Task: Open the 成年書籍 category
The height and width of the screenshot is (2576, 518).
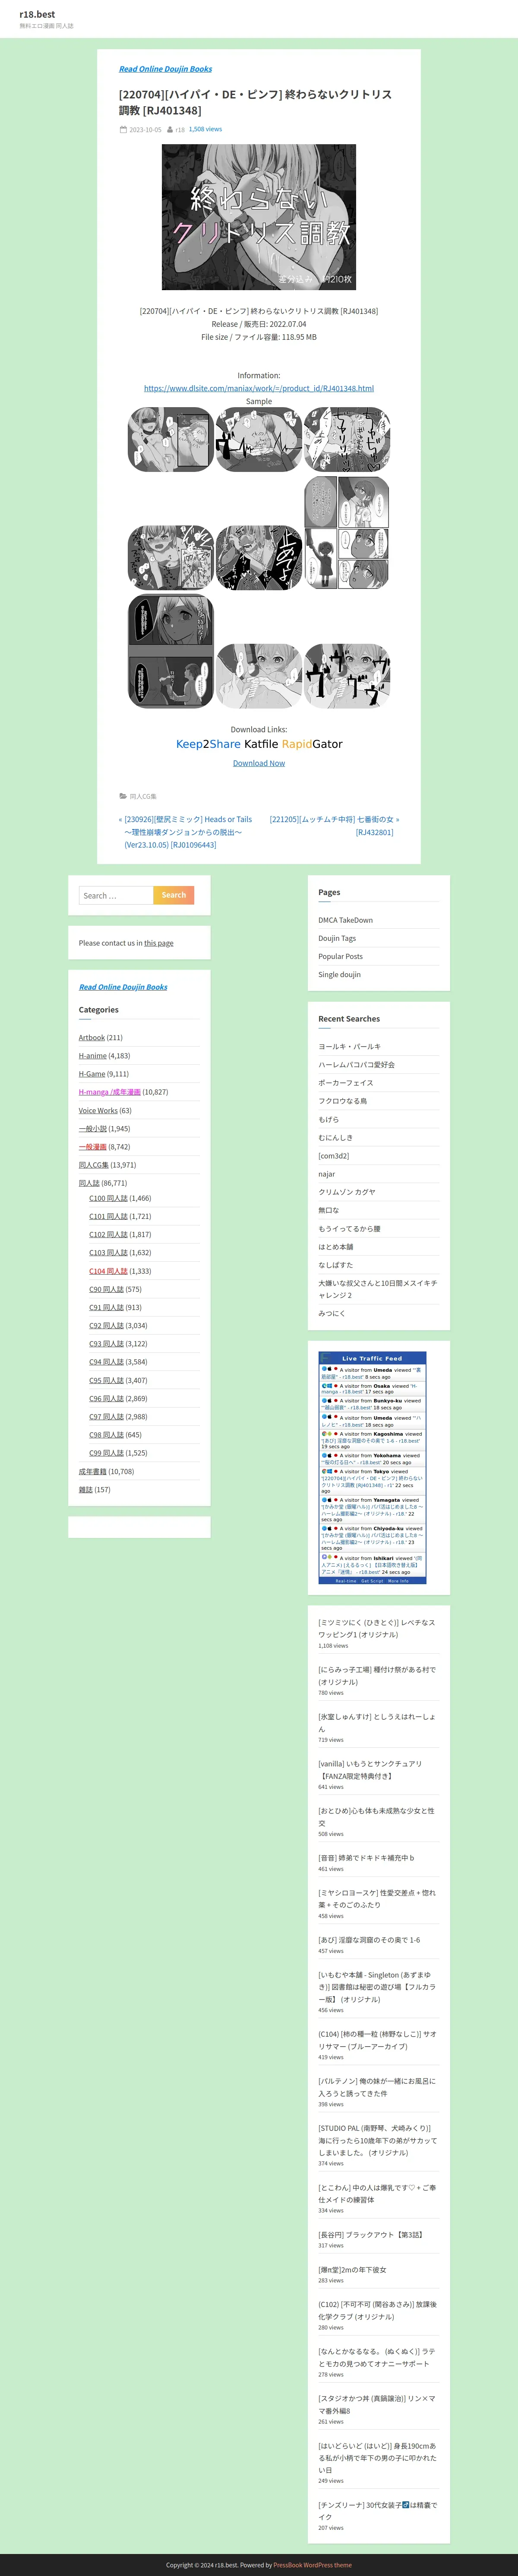Action: (x=93, y=1472)
